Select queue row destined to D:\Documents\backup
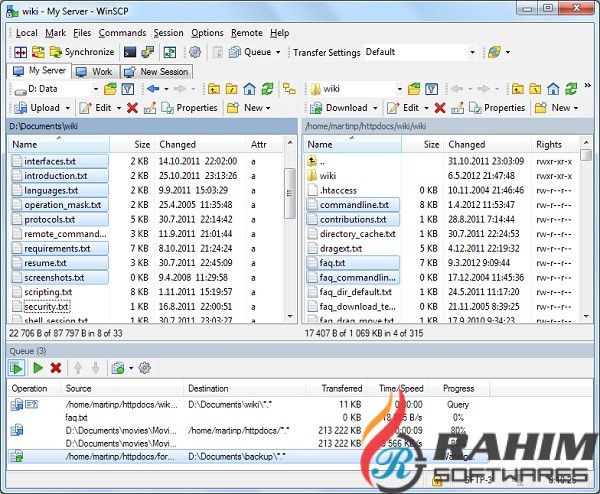 pyautogui.click(x=249, y=457)
